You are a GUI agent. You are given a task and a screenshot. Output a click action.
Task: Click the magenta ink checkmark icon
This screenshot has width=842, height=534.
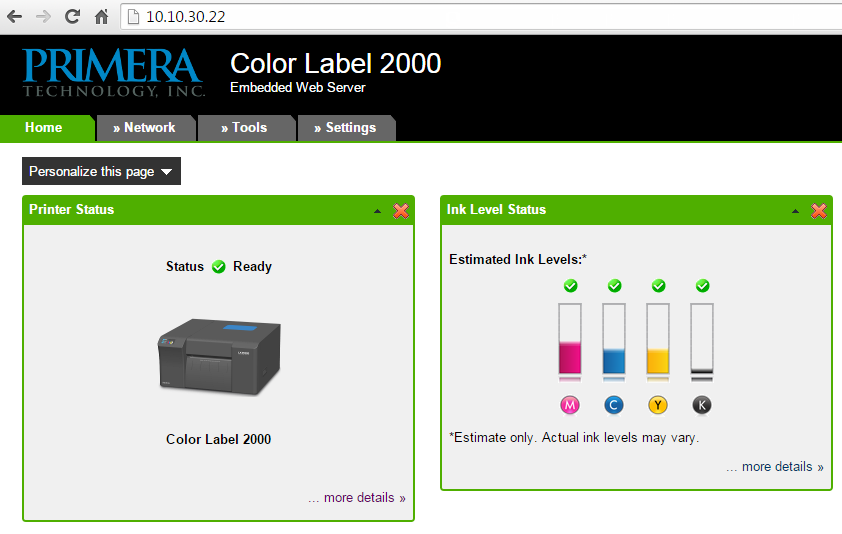[570, 286]
